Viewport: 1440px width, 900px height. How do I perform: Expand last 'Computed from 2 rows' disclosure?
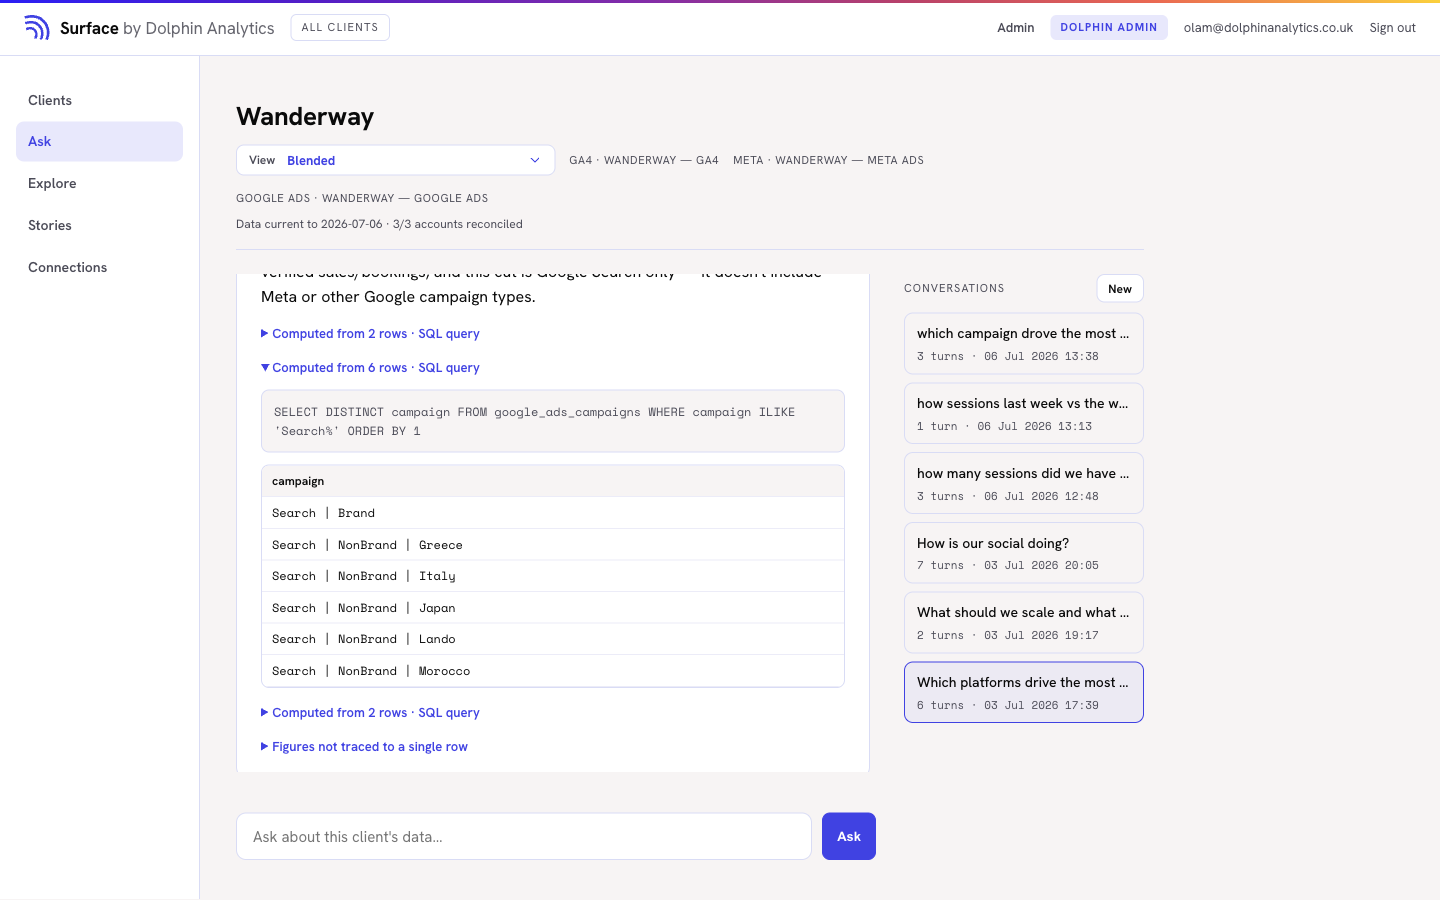click(x=370, y=713)
